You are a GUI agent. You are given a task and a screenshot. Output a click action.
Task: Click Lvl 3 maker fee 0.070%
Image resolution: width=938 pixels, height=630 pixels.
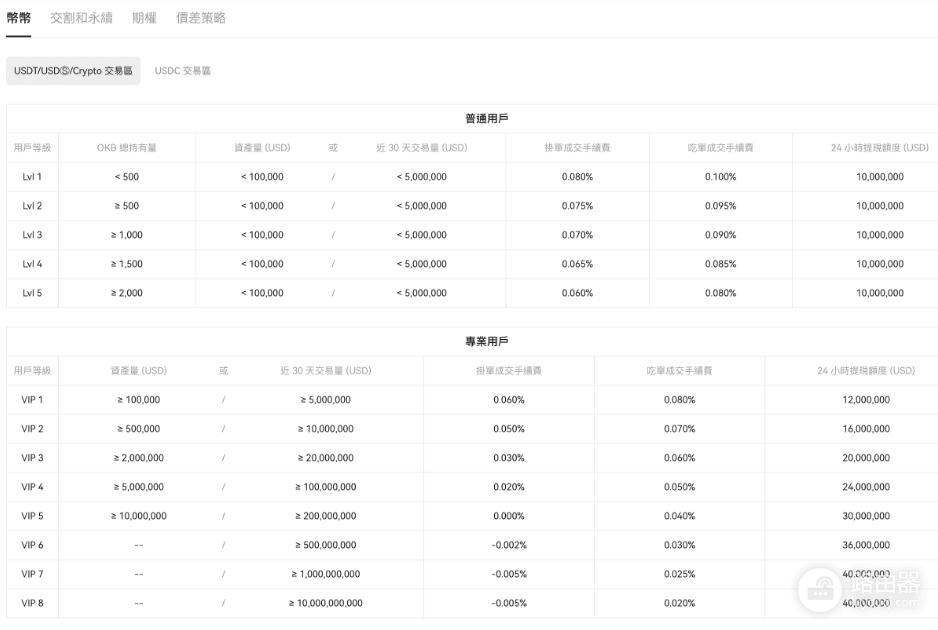tap(577, 235)
